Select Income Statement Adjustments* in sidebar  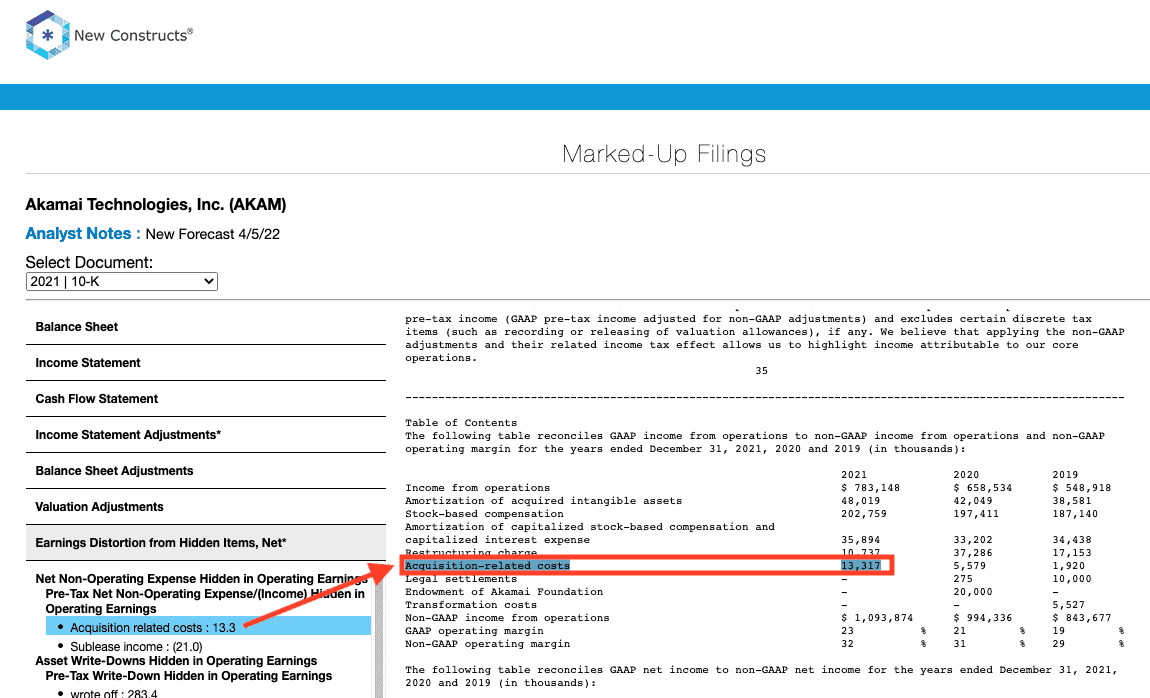click(x=205, y=435)
